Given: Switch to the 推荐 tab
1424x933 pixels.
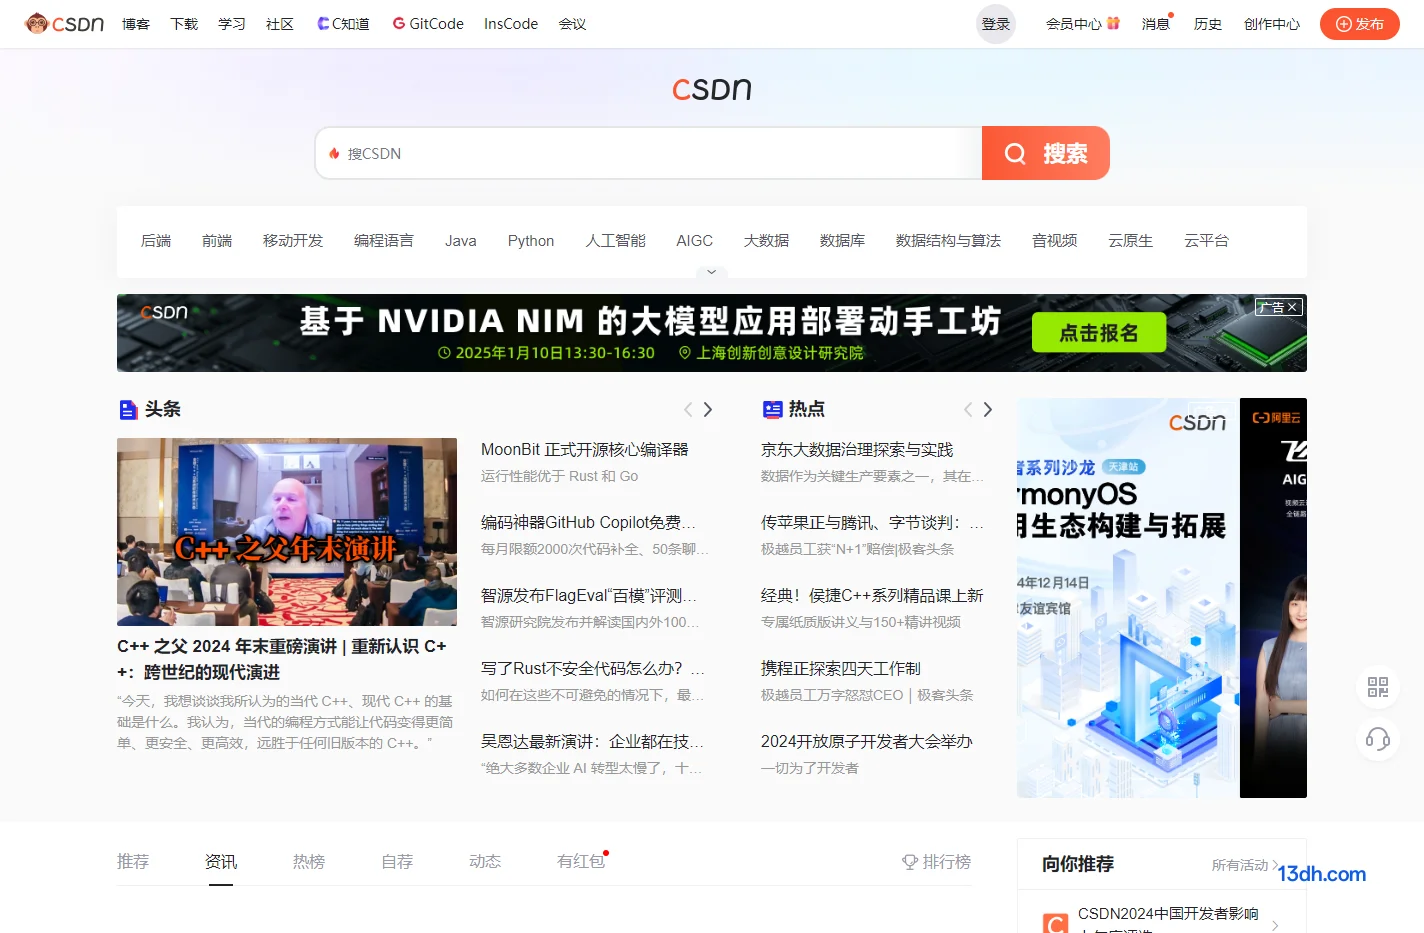Looking at the screenshot, I should coord(133,862).
